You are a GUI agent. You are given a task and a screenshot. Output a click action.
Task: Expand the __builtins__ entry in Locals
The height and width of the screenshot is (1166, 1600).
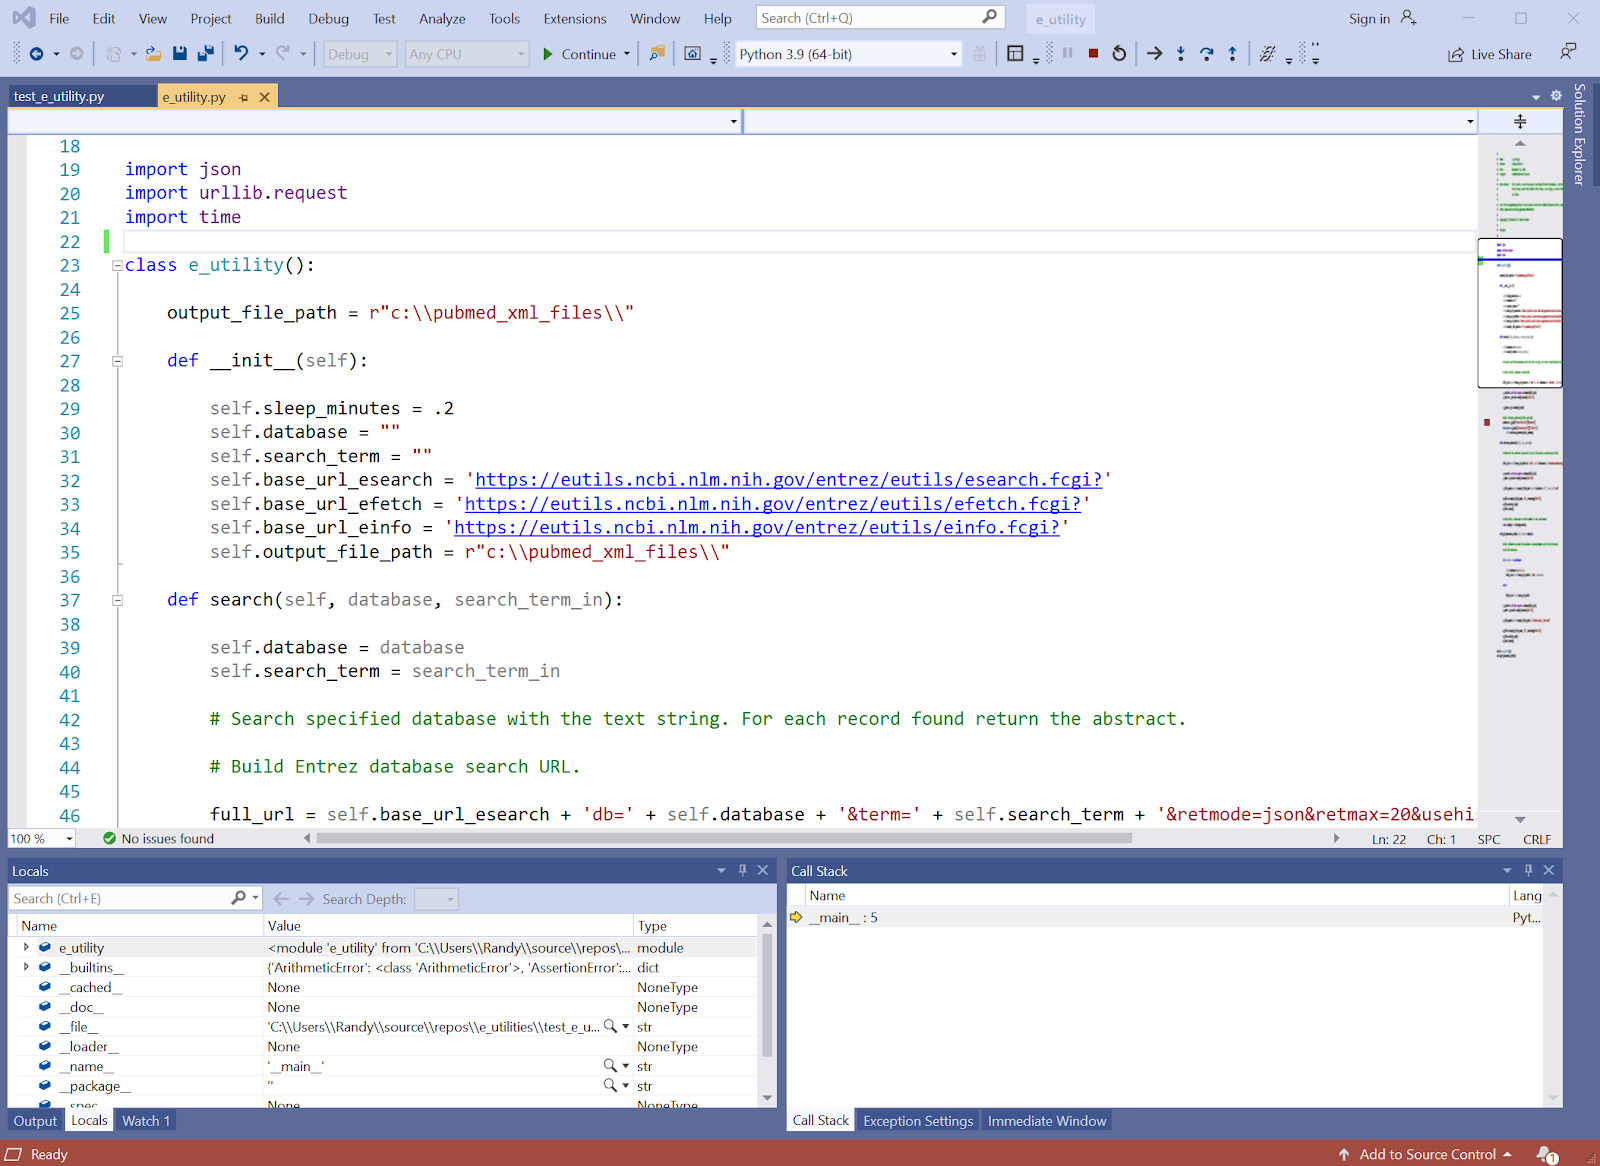tap(26, 967)
